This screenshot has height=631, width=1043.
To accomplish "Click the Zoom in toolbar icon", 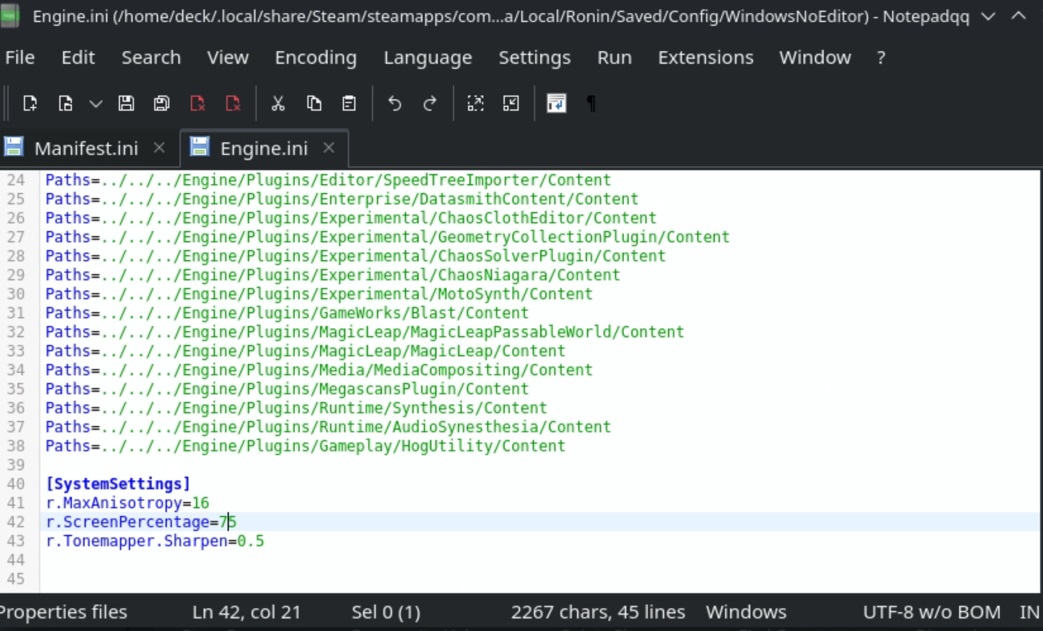I will click(x=476, y=103).
